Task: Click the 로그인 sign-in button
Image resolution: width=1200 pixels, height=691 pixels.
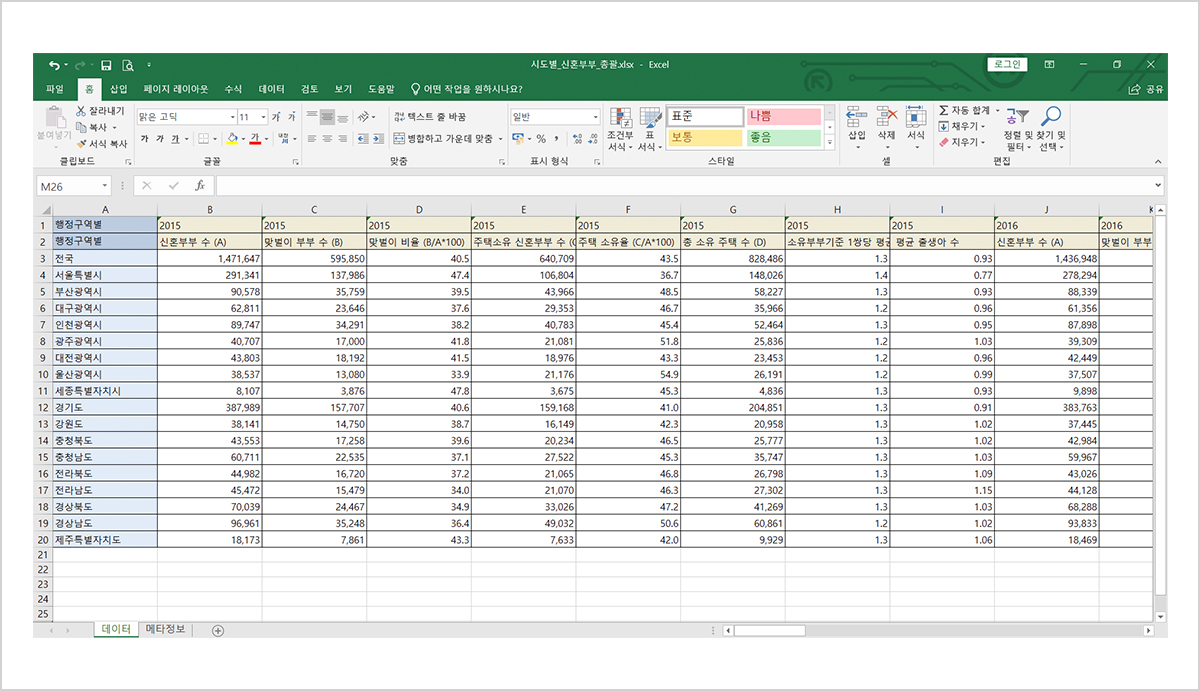Action: coord(1007,65)
